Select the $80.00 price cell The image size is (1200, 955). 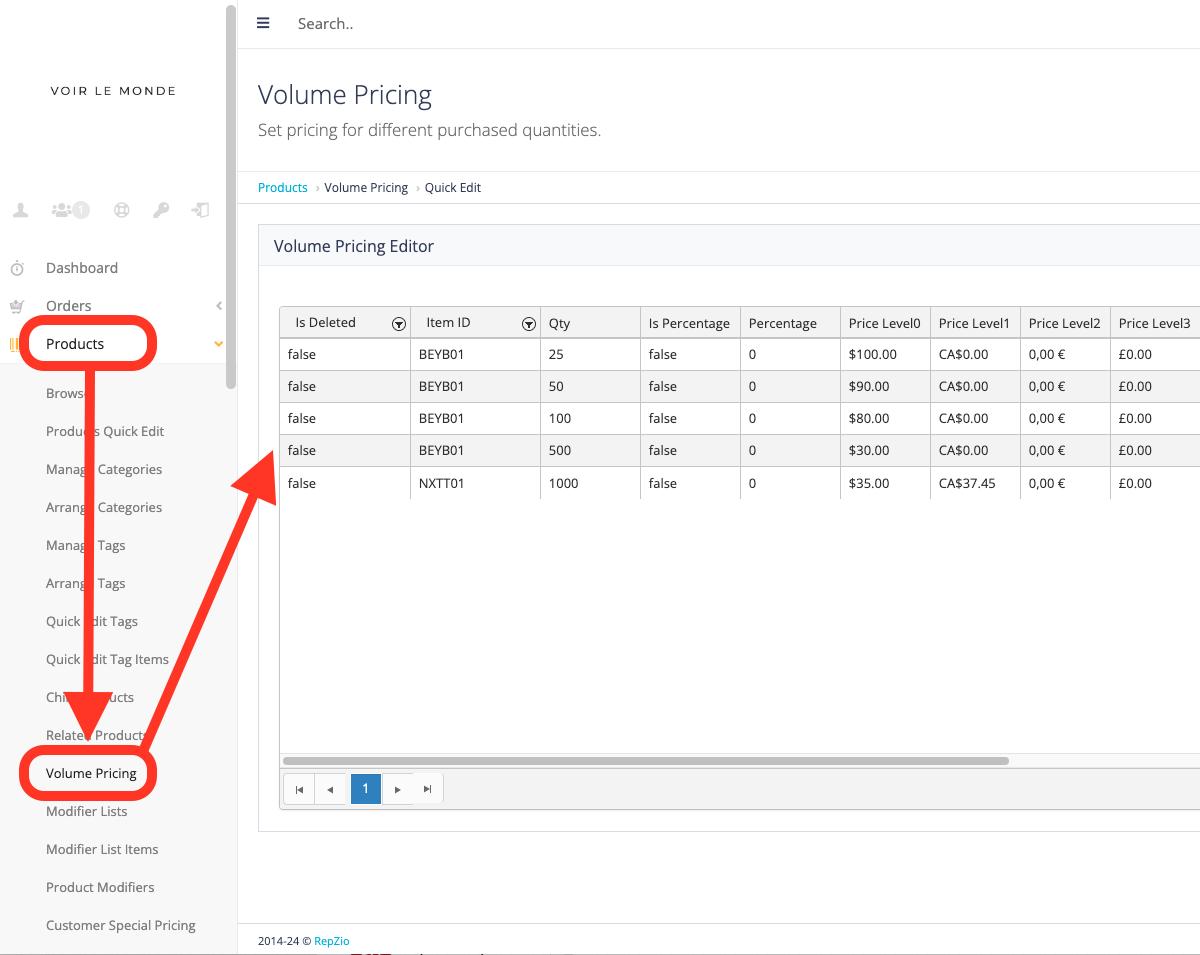tap(885, 418)
